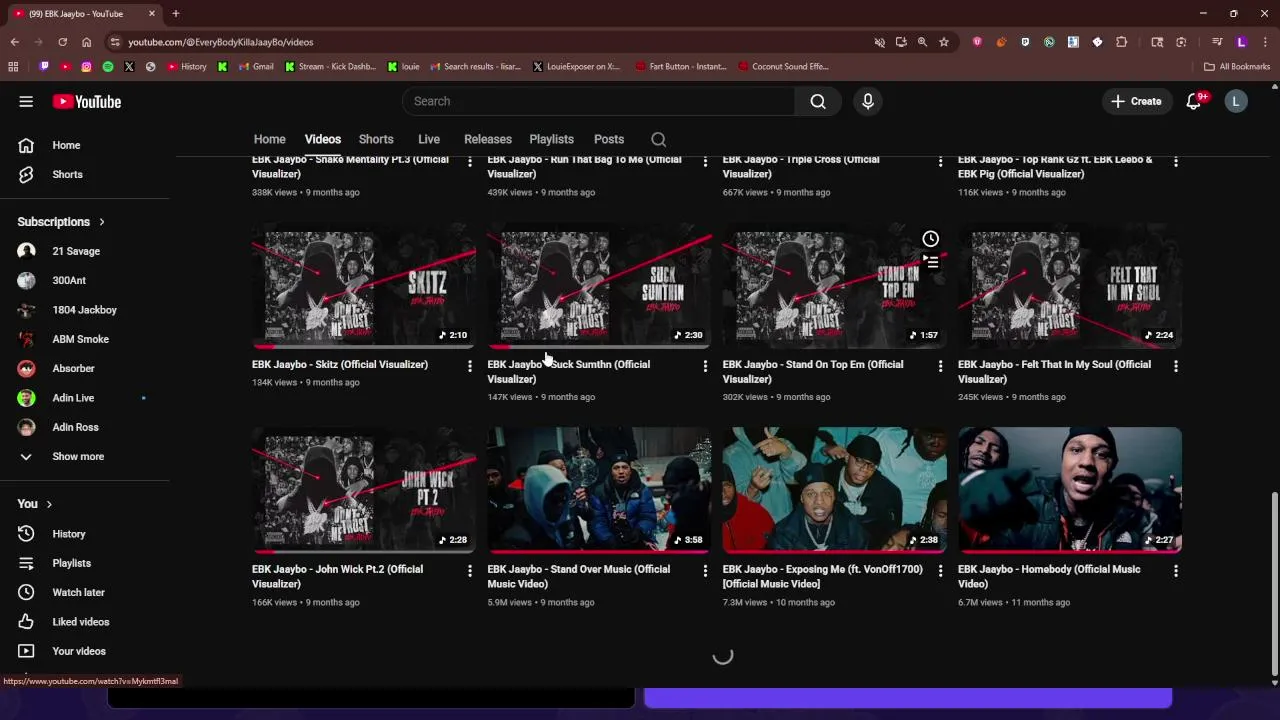The image size is (1280, 720).
Task: Open options menu for Skitz video
Action: coord(469,366)
